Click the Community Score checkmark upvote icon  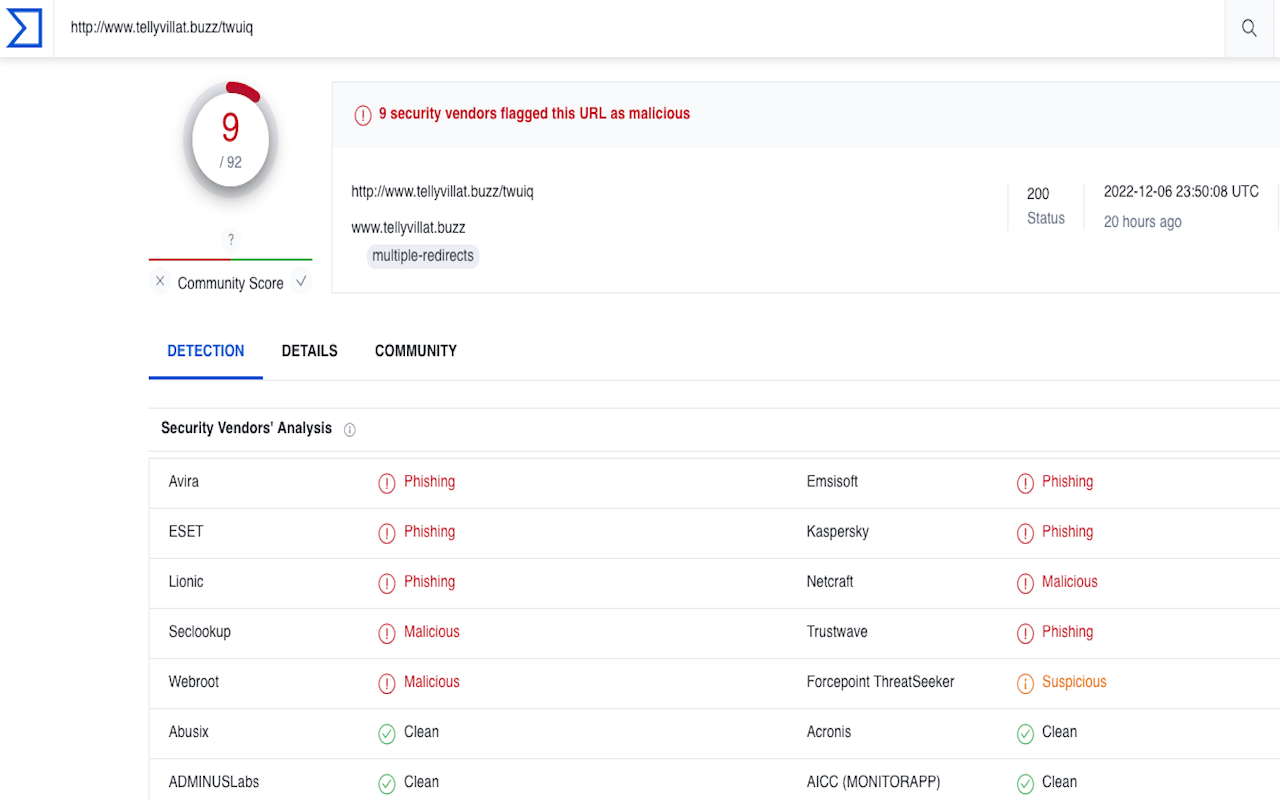pos(301,282)
